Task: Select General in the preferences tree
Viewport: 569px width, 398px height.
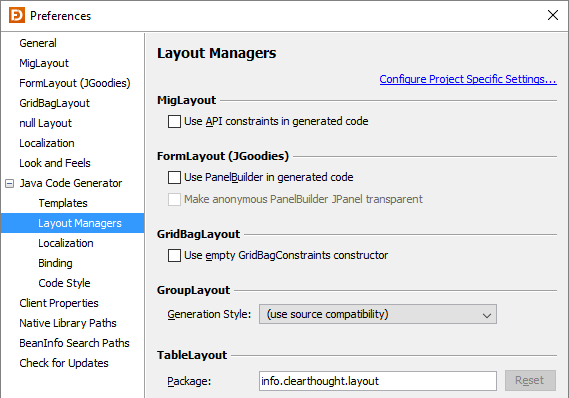Action: [x=38, y=43]
